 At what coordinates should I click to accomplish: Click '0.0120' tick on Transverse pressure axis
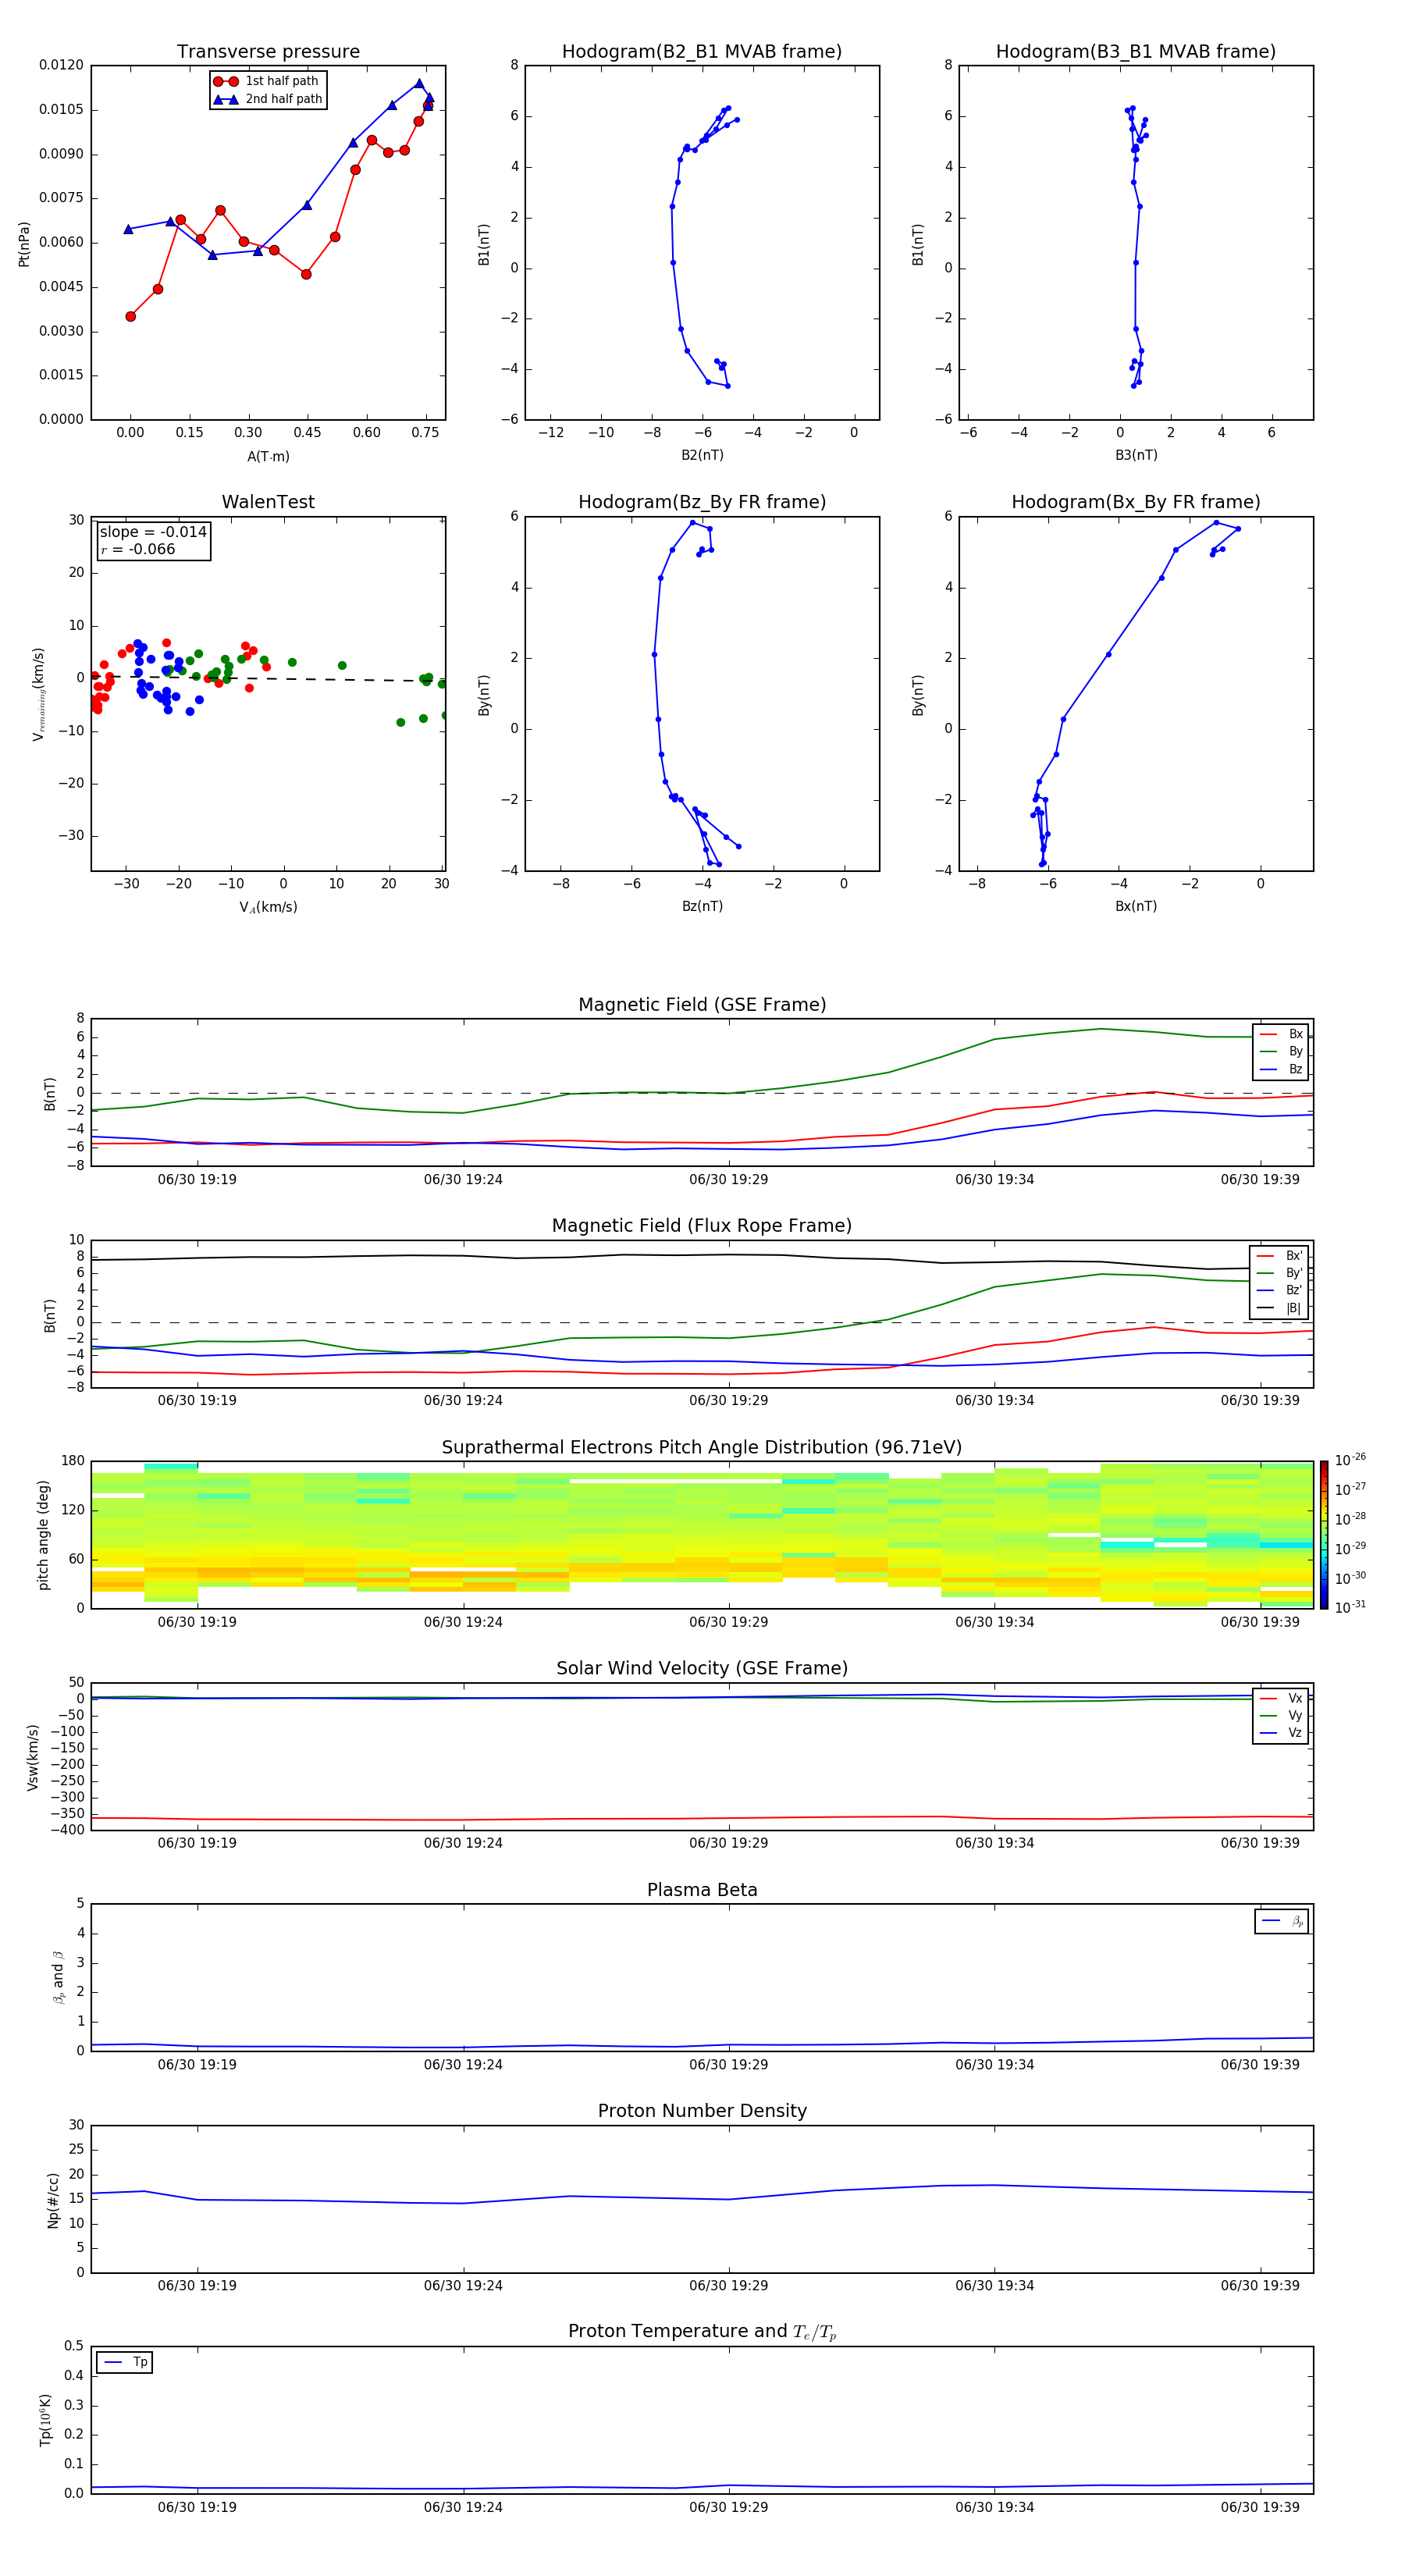[x=62, y=66]
